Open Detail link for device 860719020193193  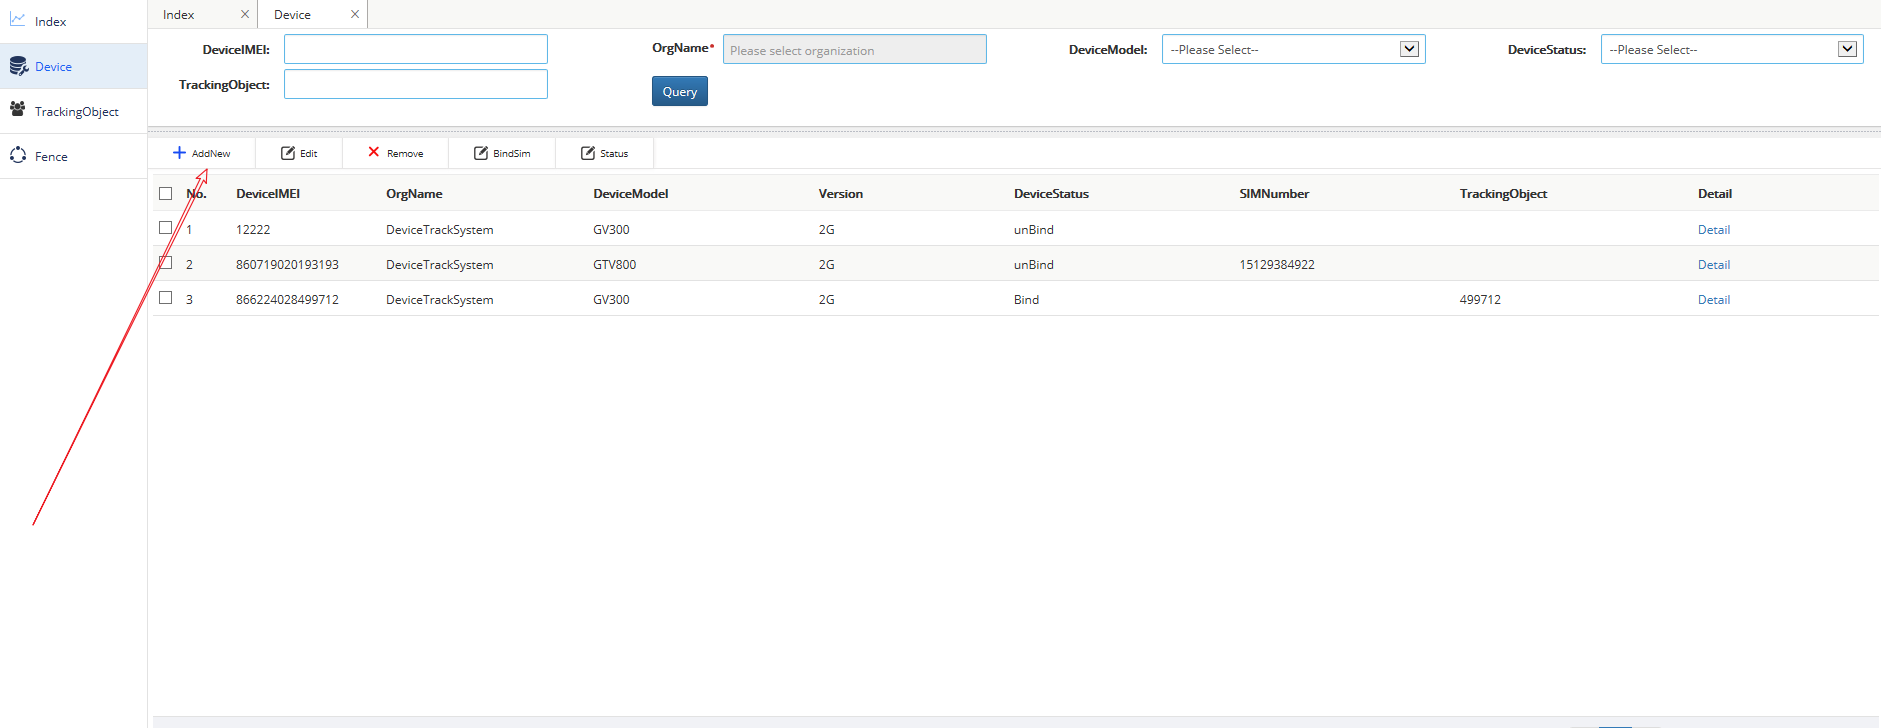pos(1713,265)
